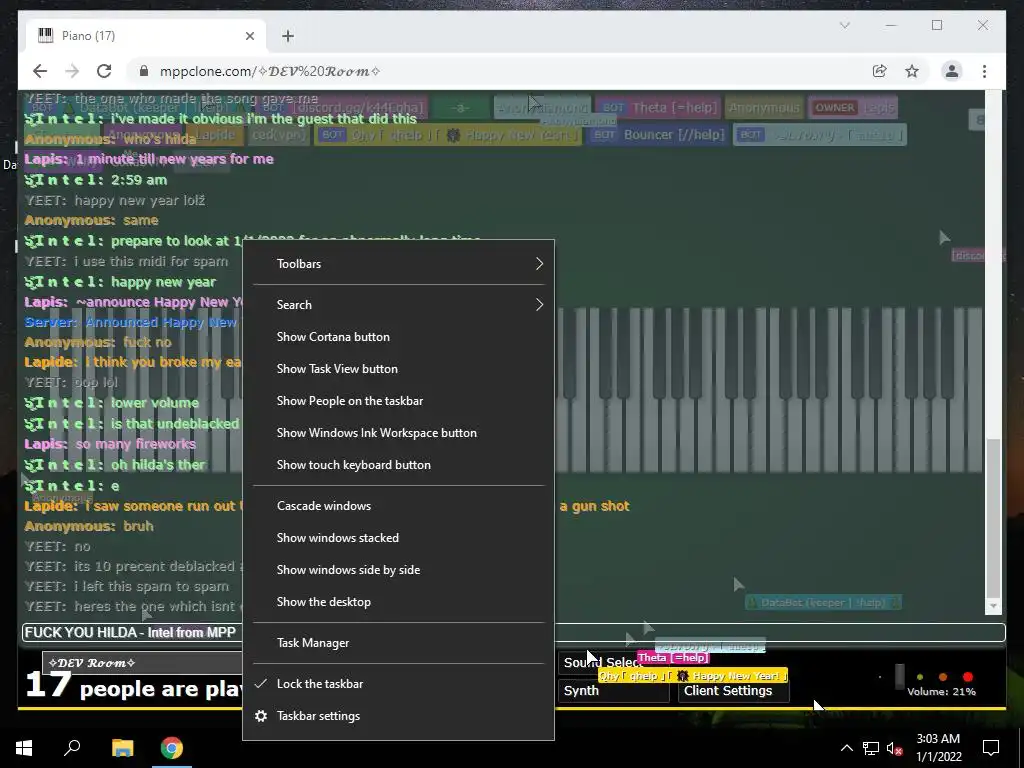Bookmark this tab star icon
The width and height of the screenshot is (1024, 768).
912,71
